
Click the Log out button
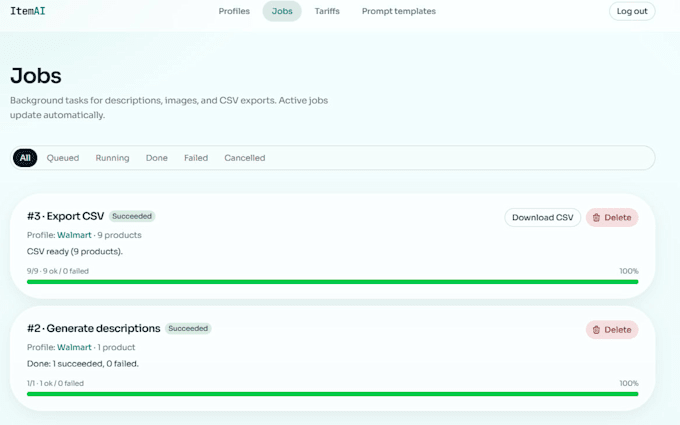(x=632, y=11)
